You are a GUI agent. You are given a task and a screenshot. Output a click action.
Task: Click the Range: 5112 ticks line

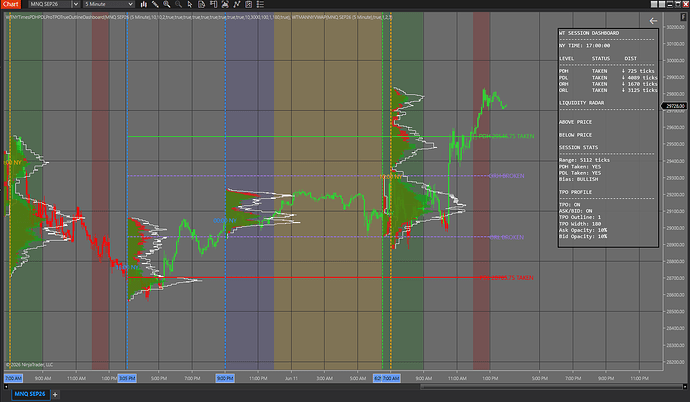pos(584,161)
